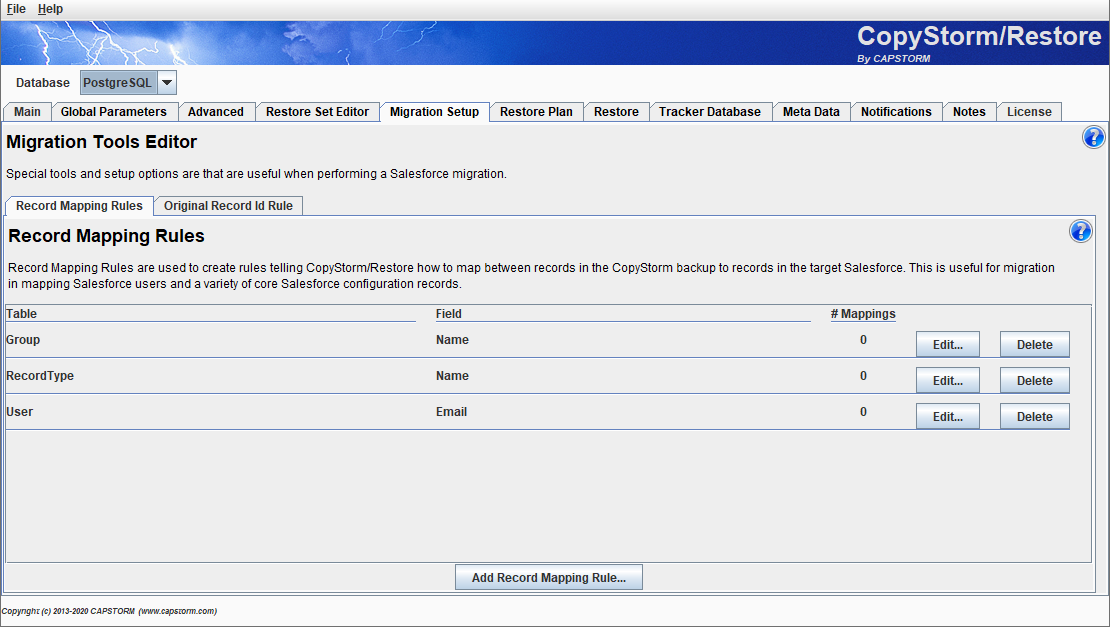Image resolution: width=1110 pixels, height=627 pixels.
Task: Open help icon beside Record Mapping Rules
Action: [1080, 231]
